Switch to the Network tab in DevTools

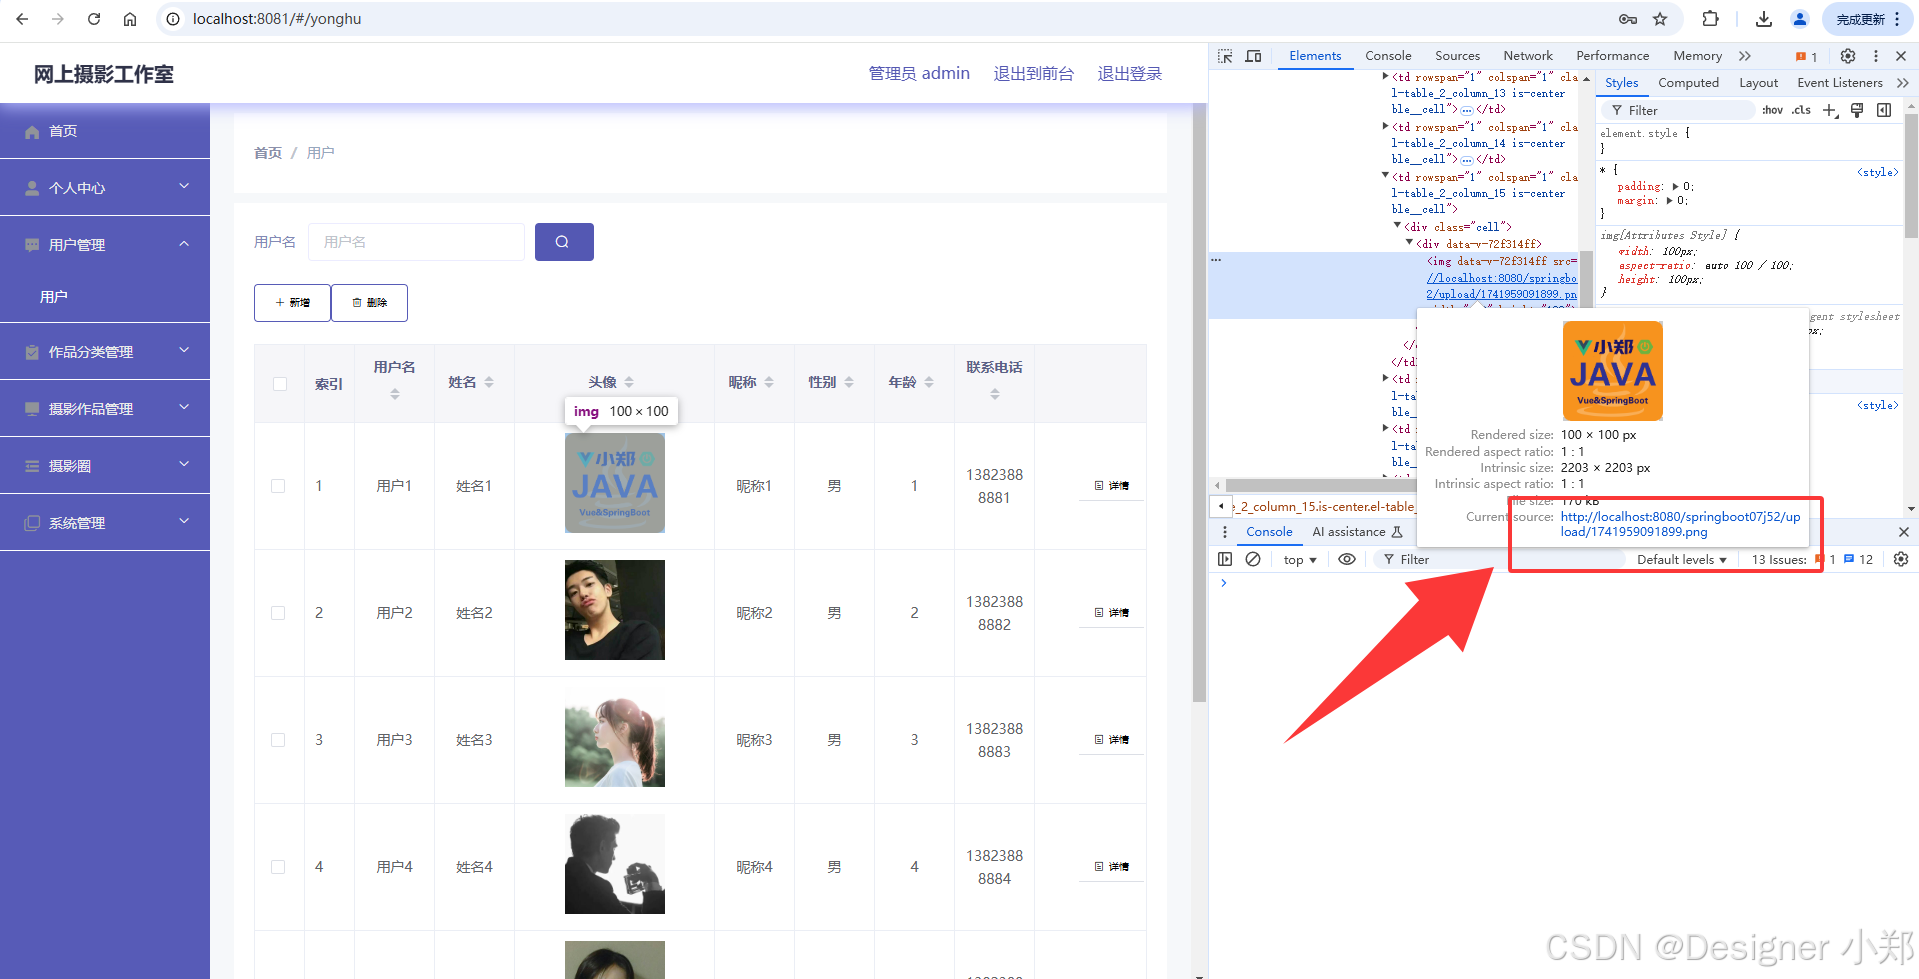click(x=1527, y=56)
